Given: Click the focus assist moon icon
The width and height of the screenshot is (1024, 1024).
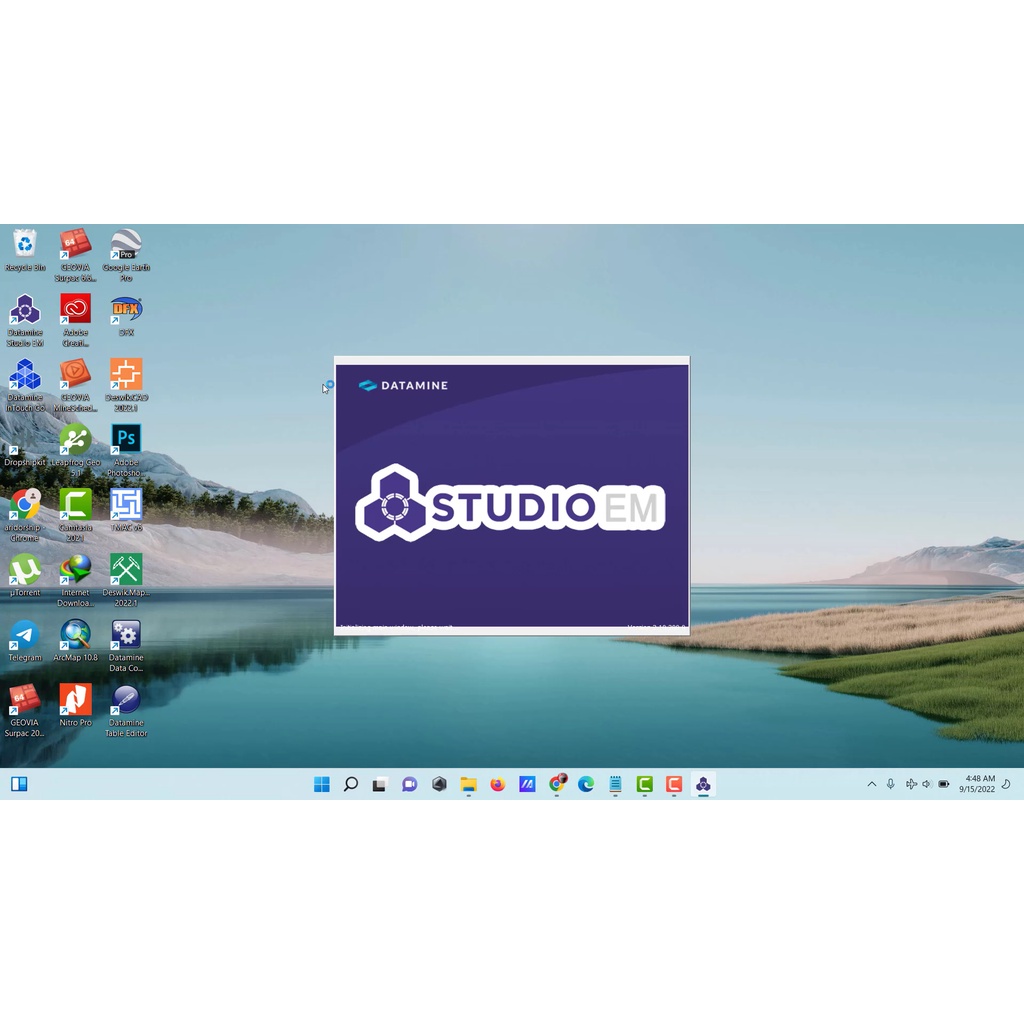Looking at the screenshot, I should tap(1006, 784).
